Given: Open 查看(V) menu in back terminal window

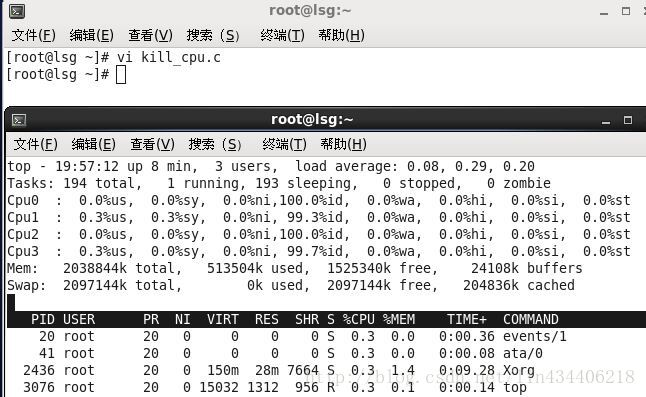Looking at the screenshot, I should click(x=150, y=35).
